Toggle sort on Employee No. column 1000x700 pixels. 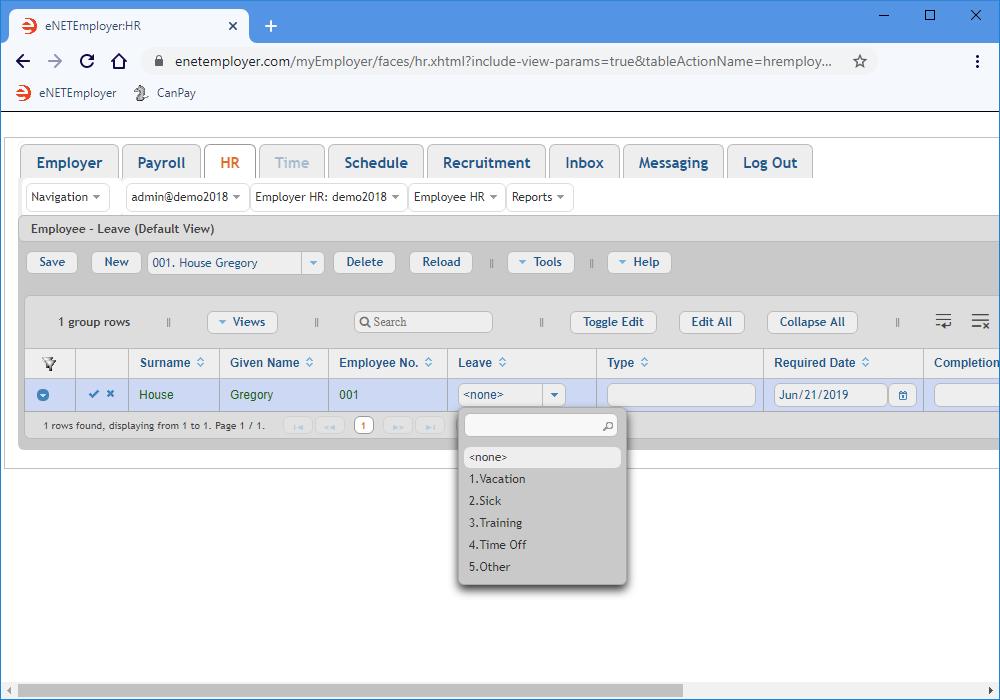430,363
